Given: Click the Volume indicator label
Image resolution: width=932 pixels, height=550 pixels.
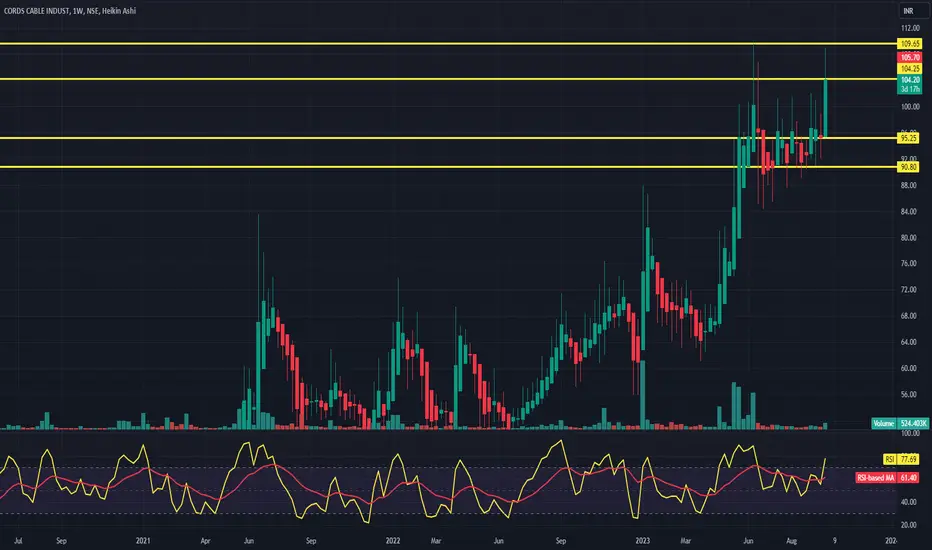Looking at the screenshot, I should [883, 423].
